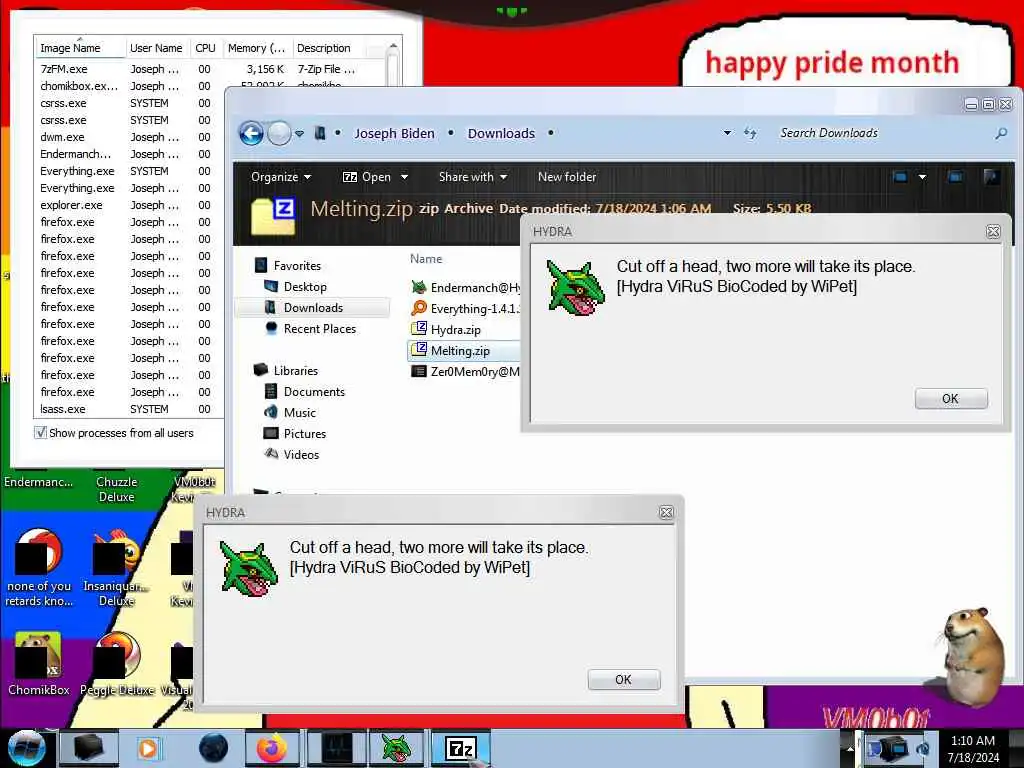Click the Explorer forward navigation arrow
This screenshot has width=1024, height=768.
coord(279,133)
